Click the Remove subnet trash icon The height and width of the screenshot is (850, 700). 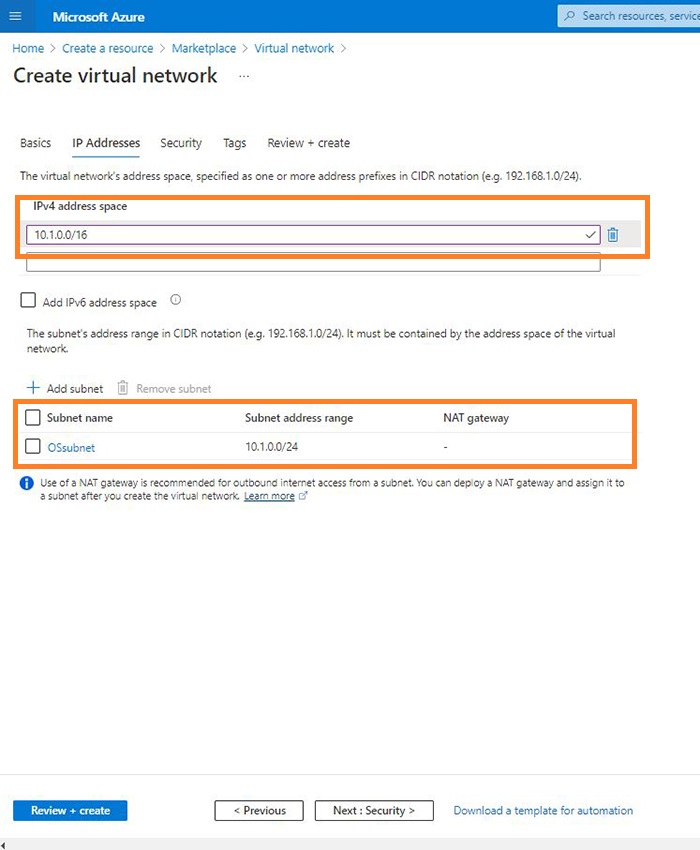coord(123,388)
